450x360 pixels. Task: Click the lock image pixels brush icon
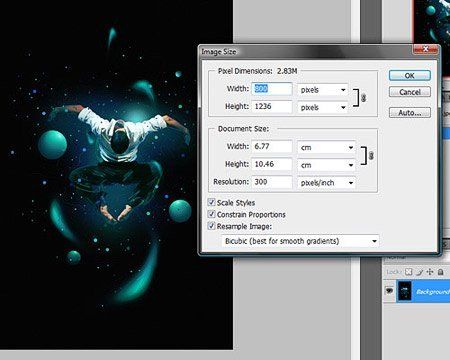pos(420,272)
